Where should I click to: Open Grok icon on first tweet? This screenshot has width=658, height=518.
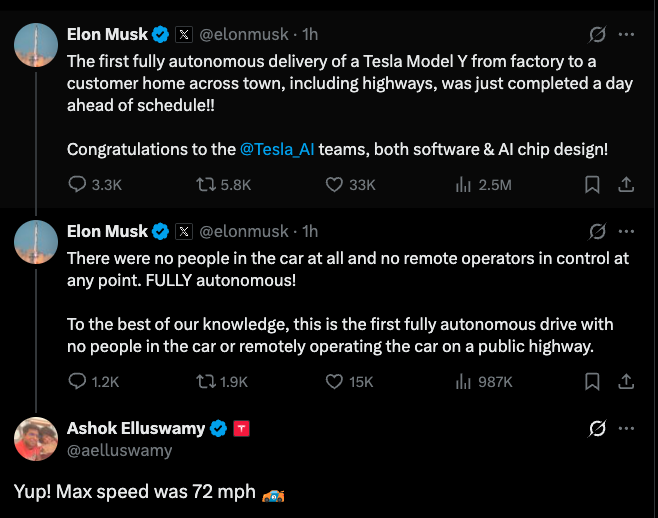[597, 34]
